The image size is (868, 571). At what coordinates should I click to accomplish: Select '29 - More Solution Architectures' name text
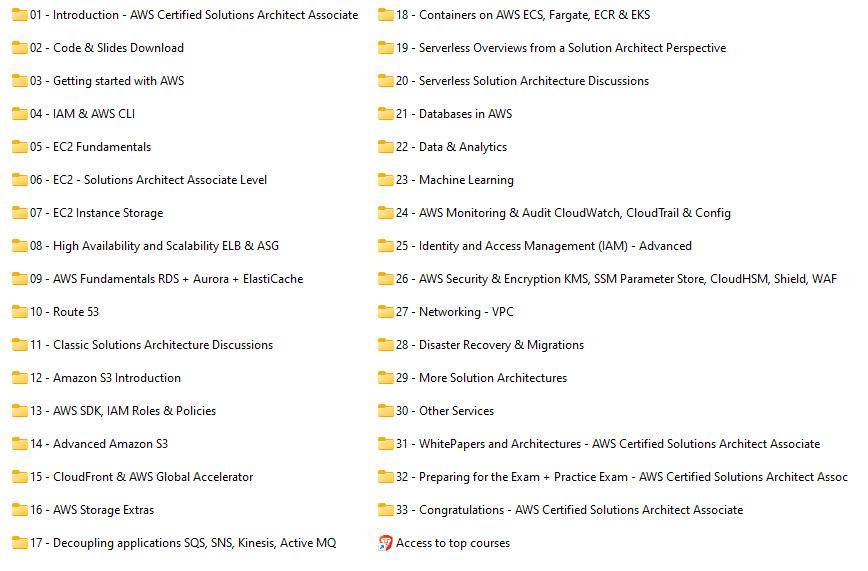pos(482,378)
